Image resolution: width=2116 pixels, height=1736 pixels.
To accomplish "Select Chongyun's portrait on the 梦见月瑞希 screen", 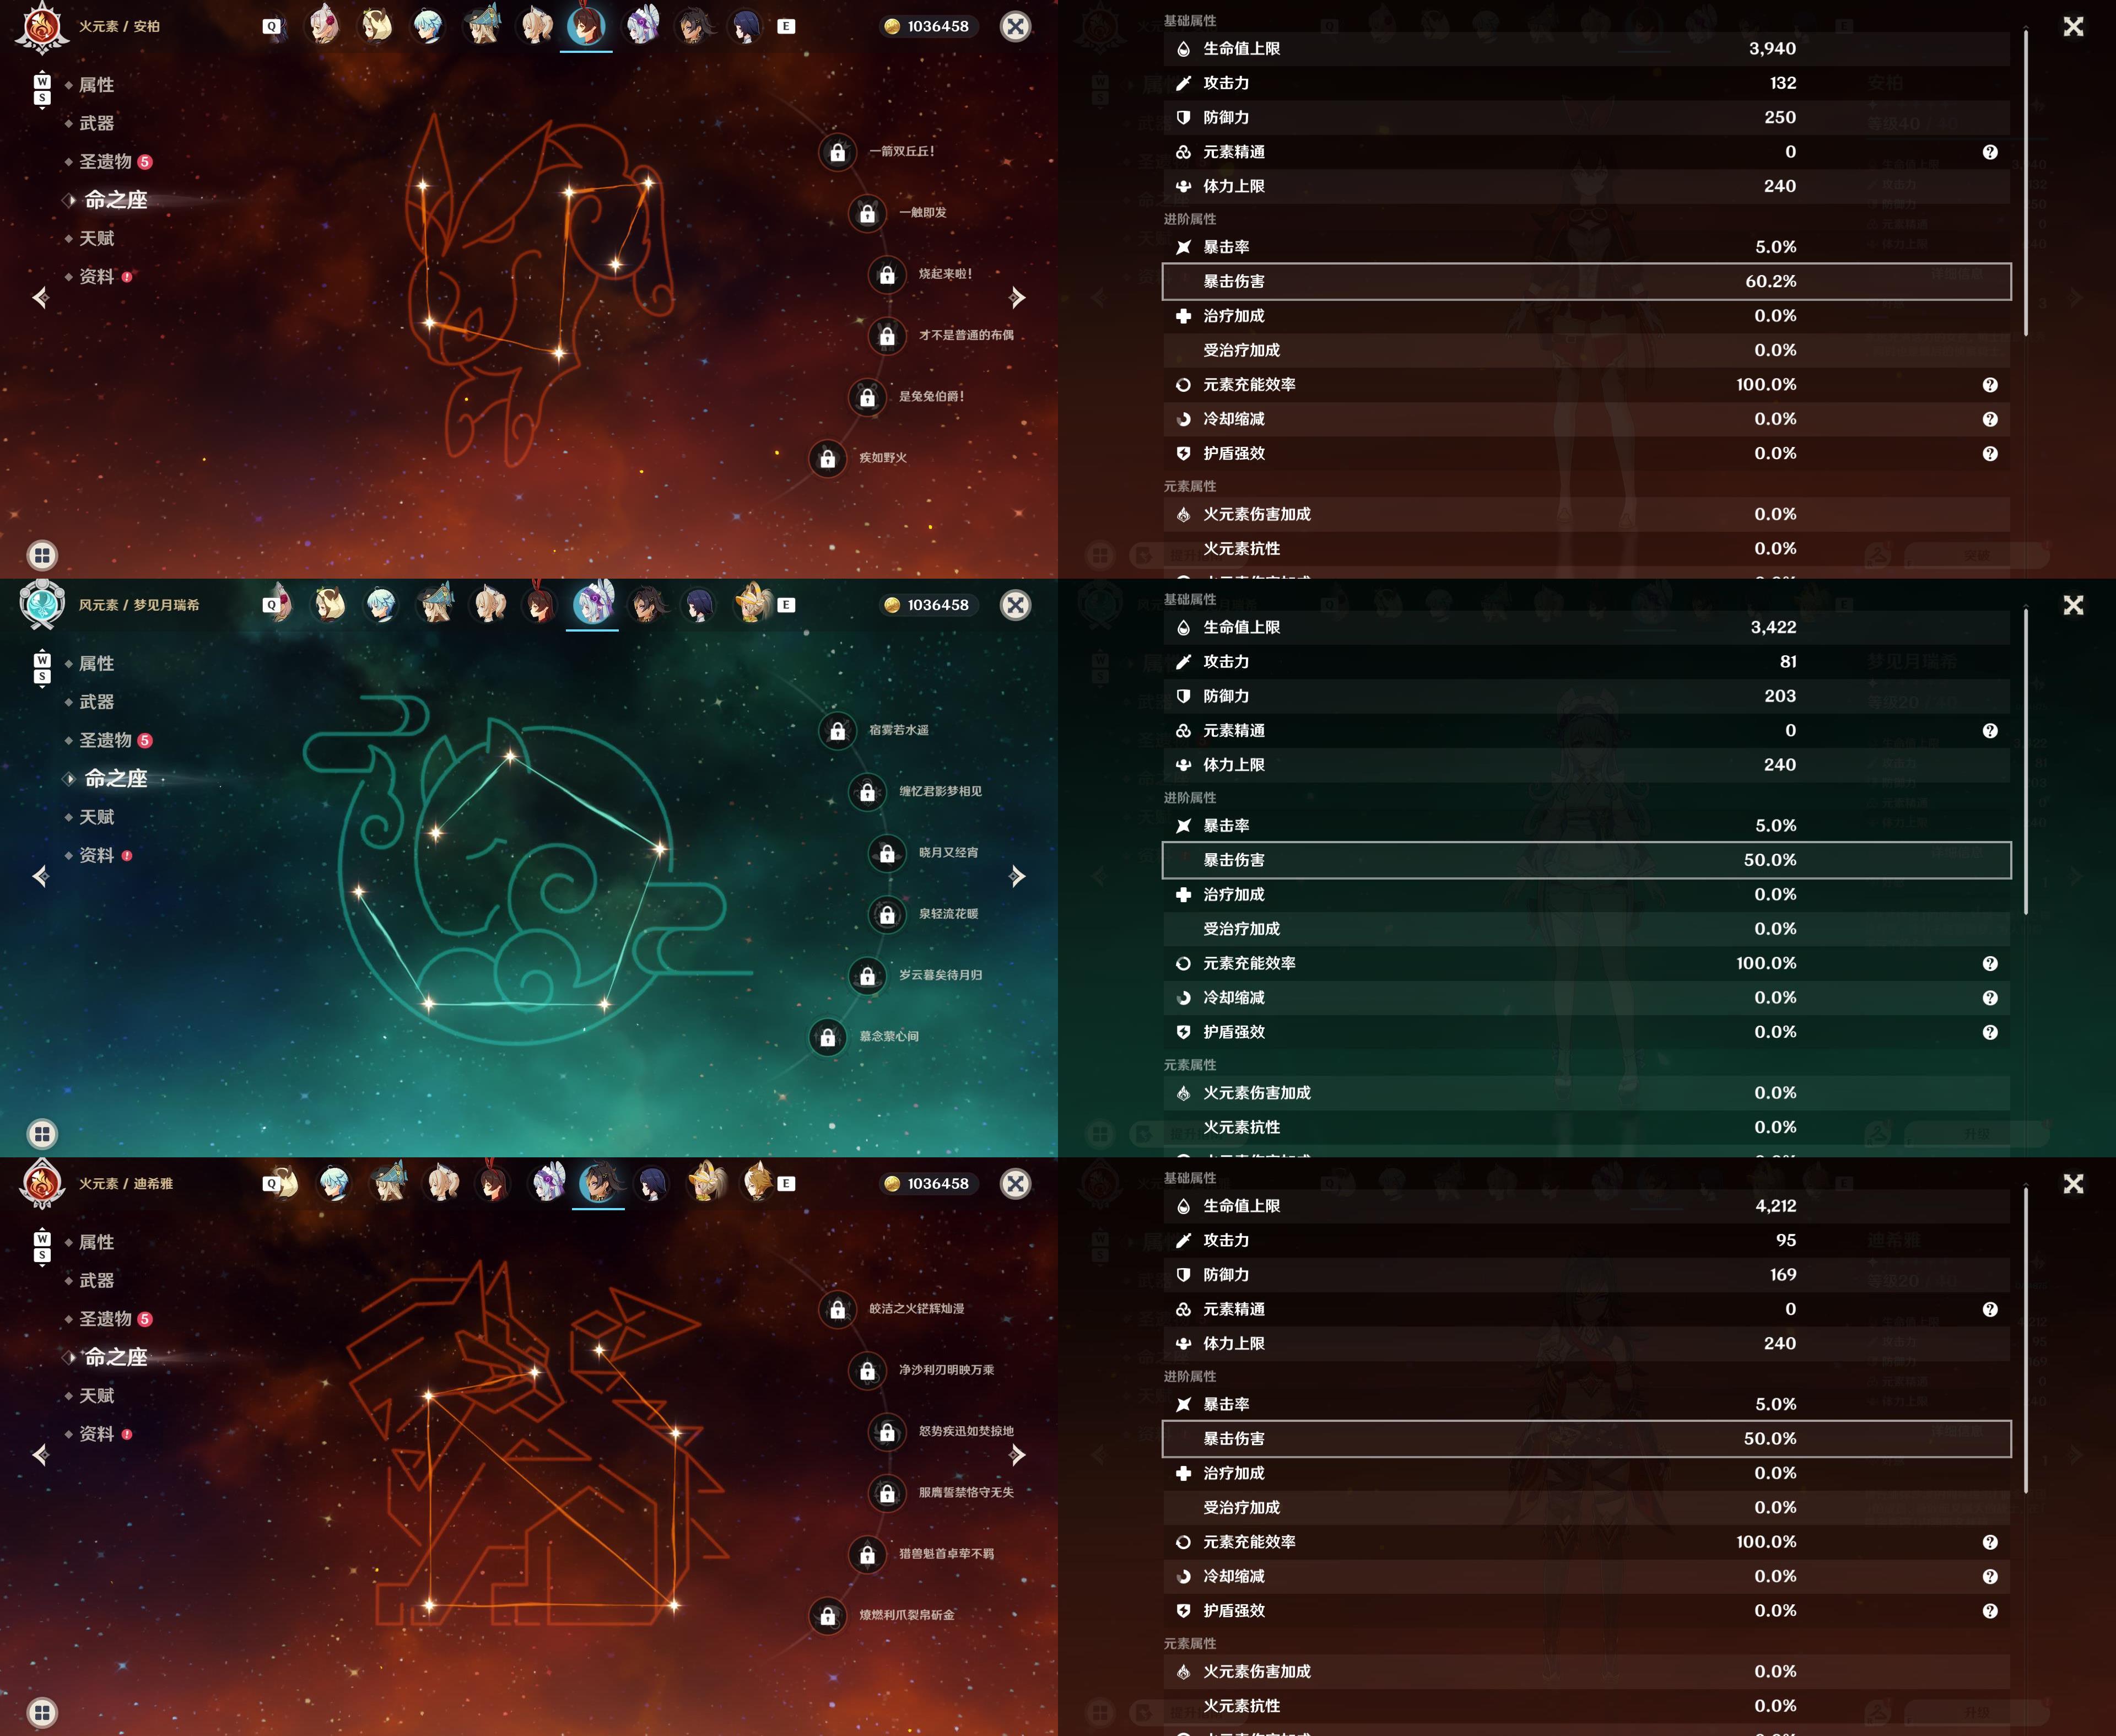I will click(381, 604).
